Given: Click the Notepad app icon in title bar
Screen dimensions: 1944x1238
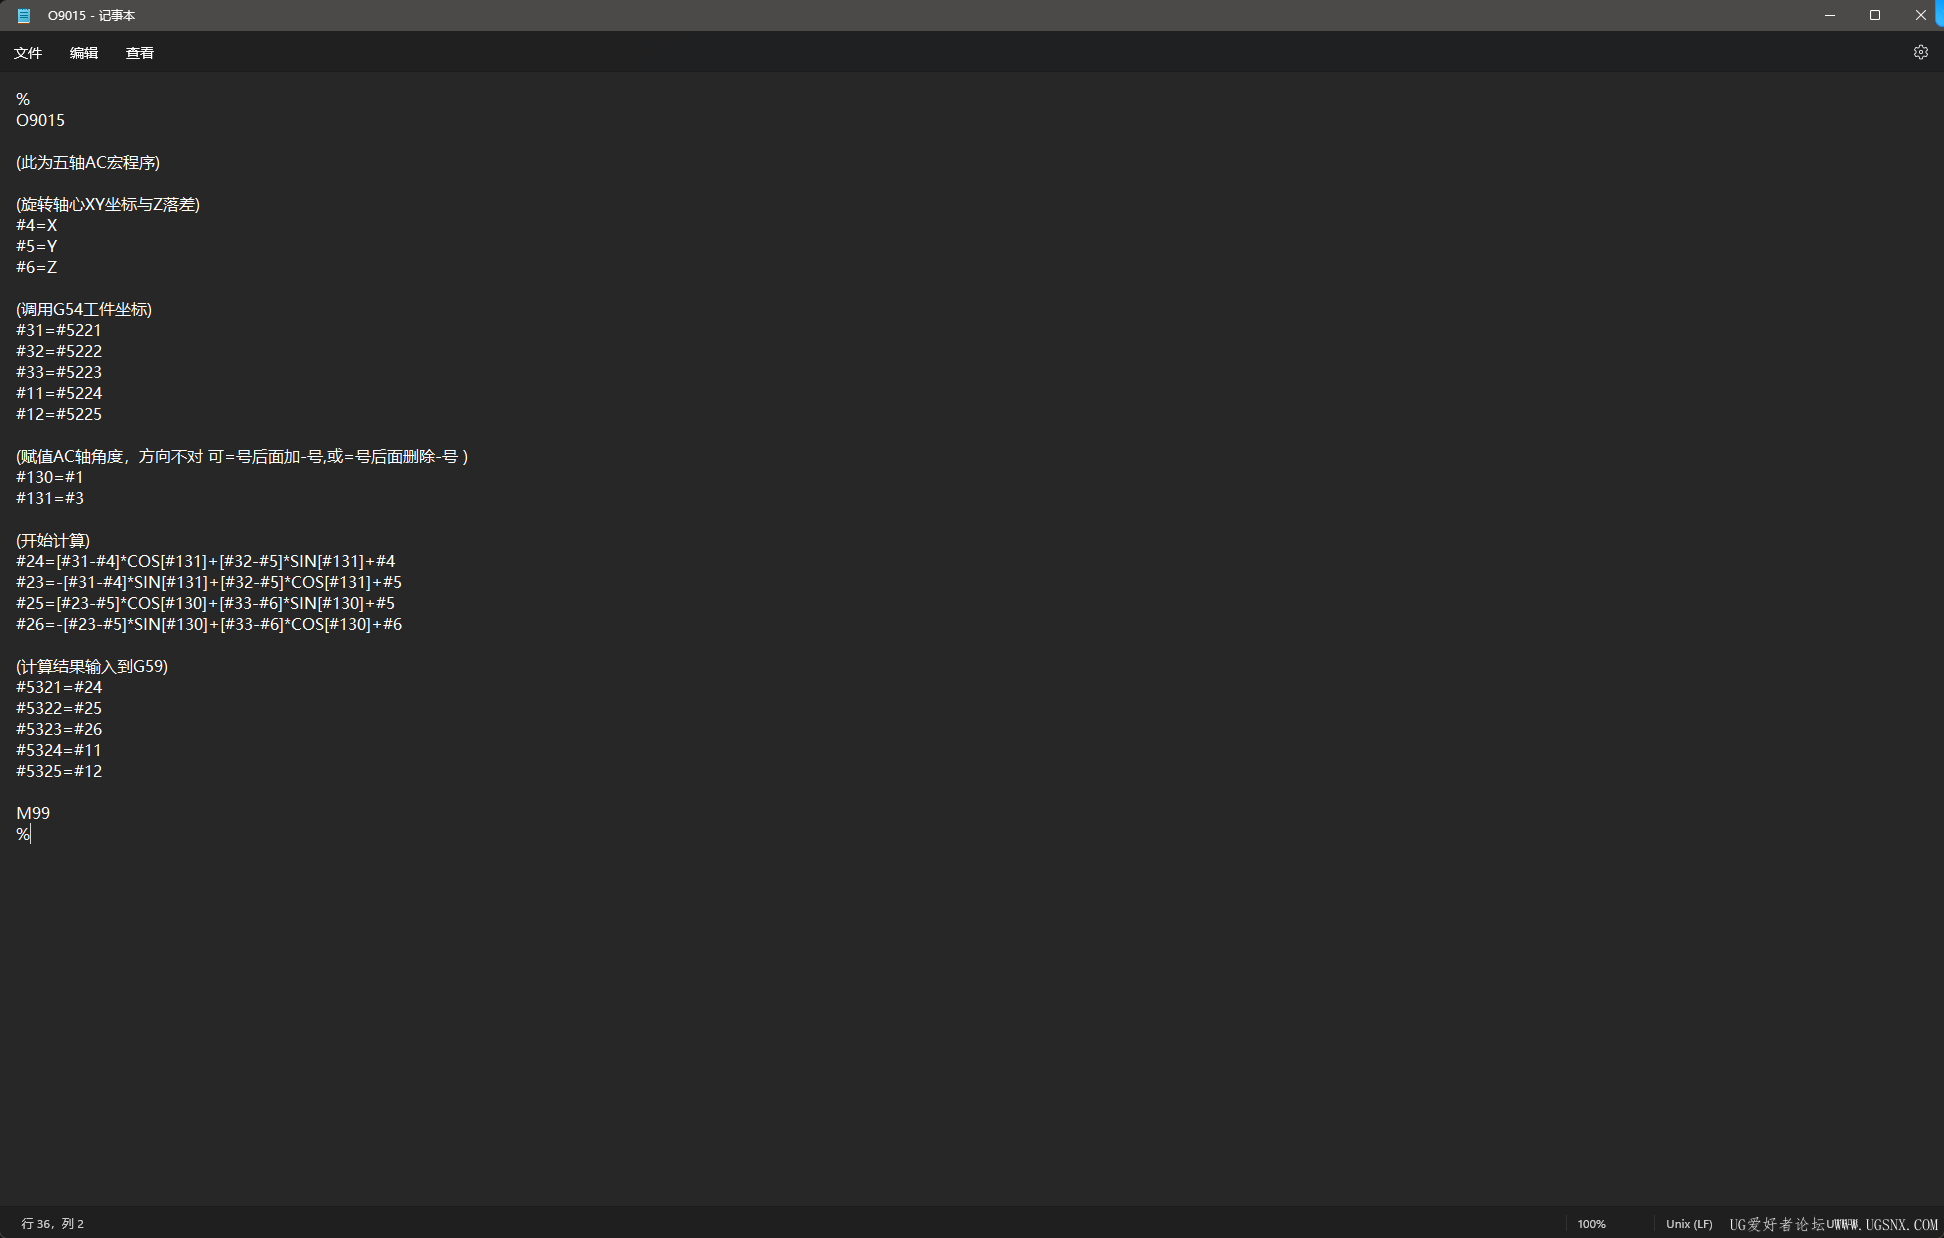Looking at the screenshot, I should (24, 15).
